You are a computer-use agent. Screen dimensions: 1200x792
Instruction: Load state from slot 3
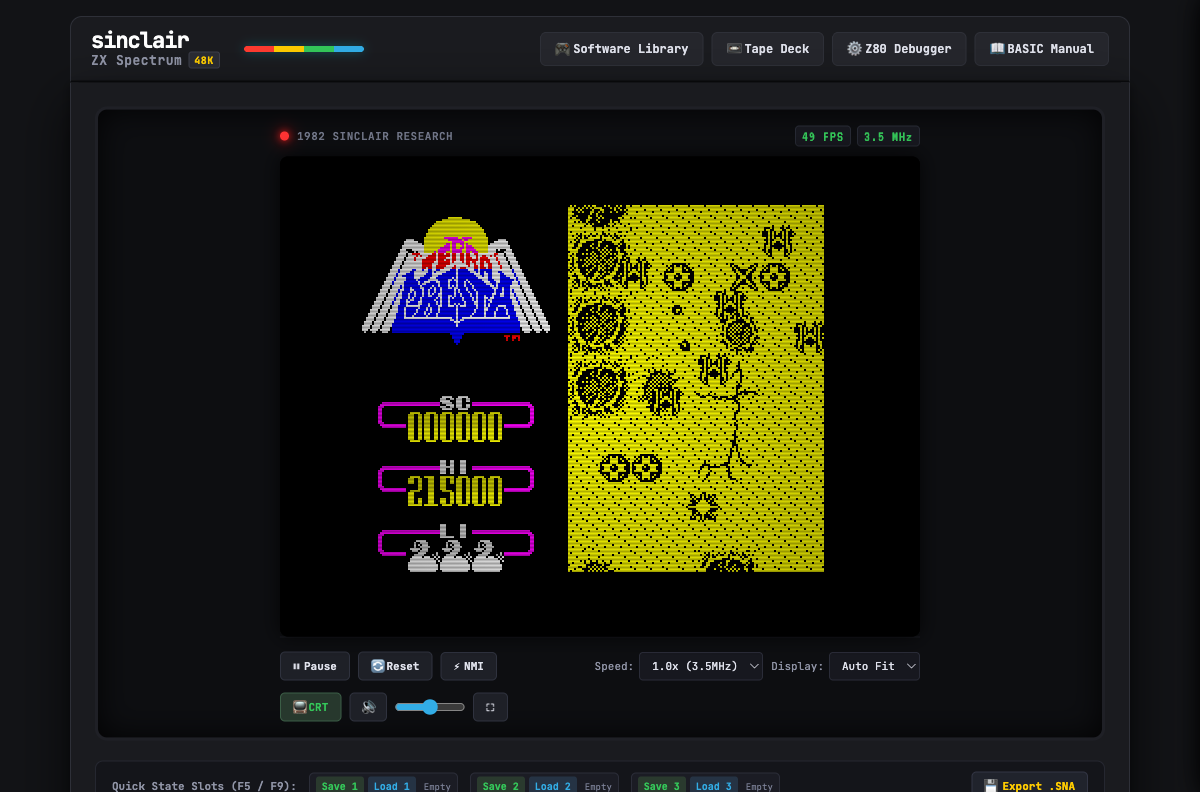pyautogui.click(x=714, y=786)
